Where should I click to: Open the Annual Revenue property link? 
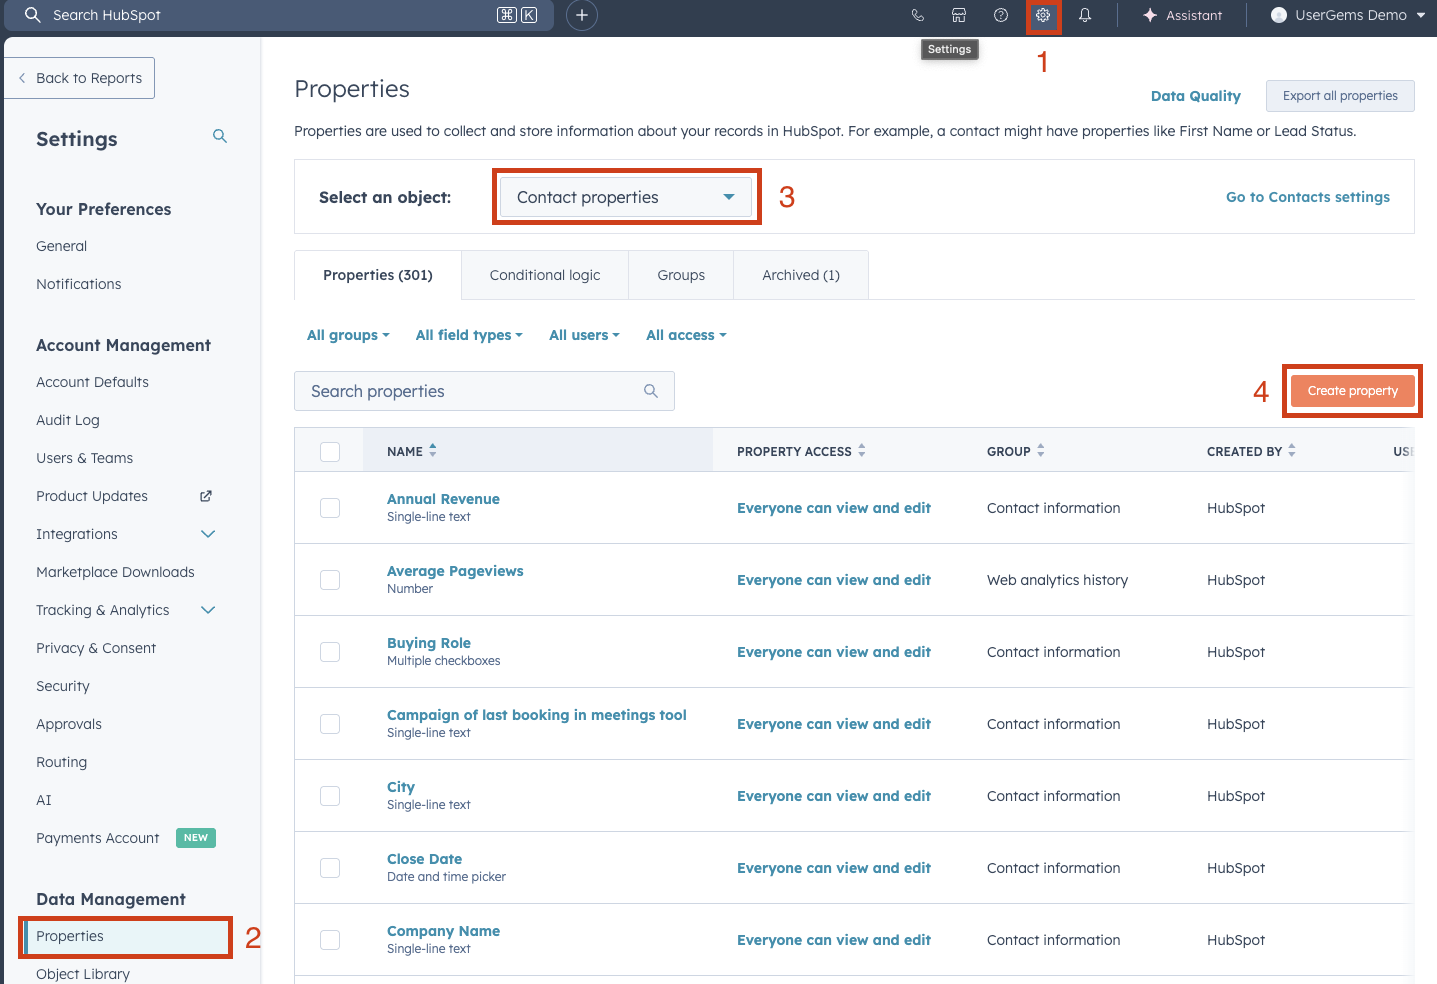tap(443, 499)
